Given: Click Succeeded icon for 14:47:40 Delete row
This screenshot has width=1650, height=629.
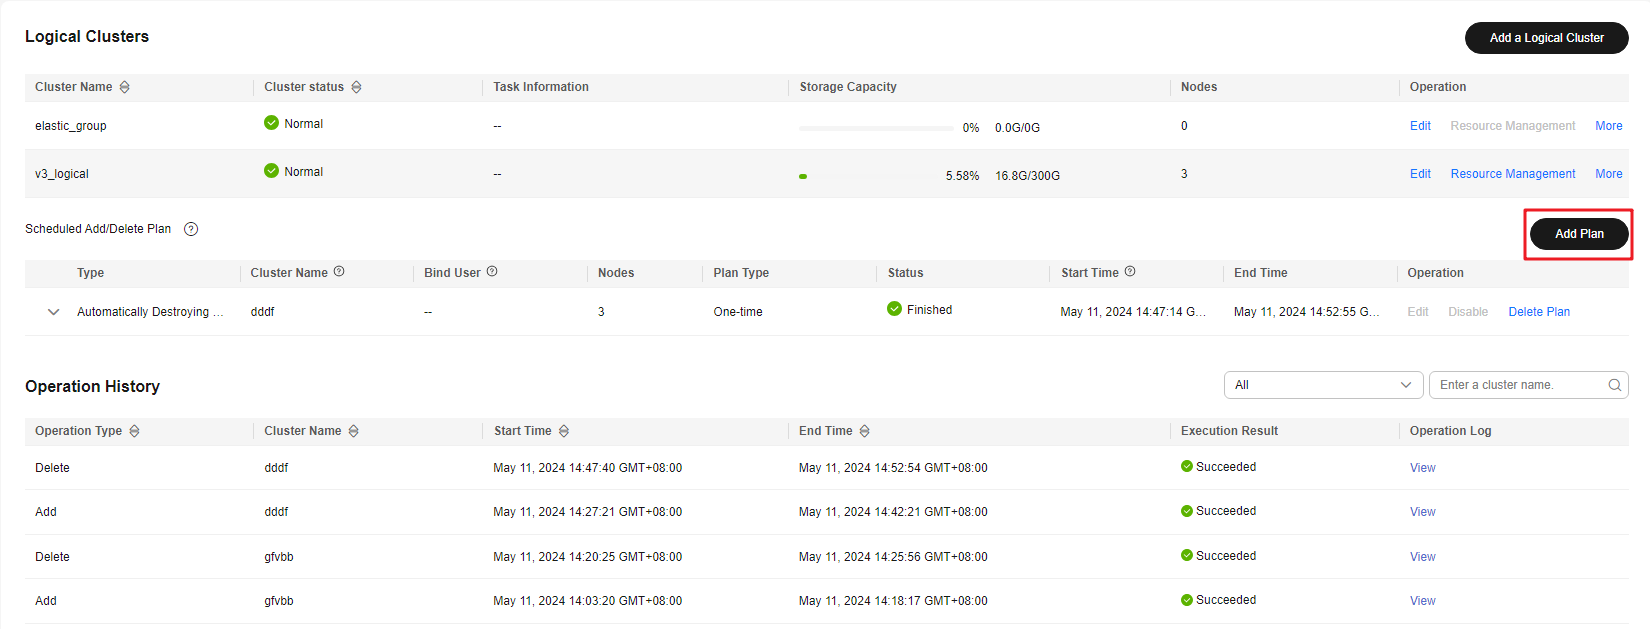Looking at the screenshot, I should tap(1187, 467).
